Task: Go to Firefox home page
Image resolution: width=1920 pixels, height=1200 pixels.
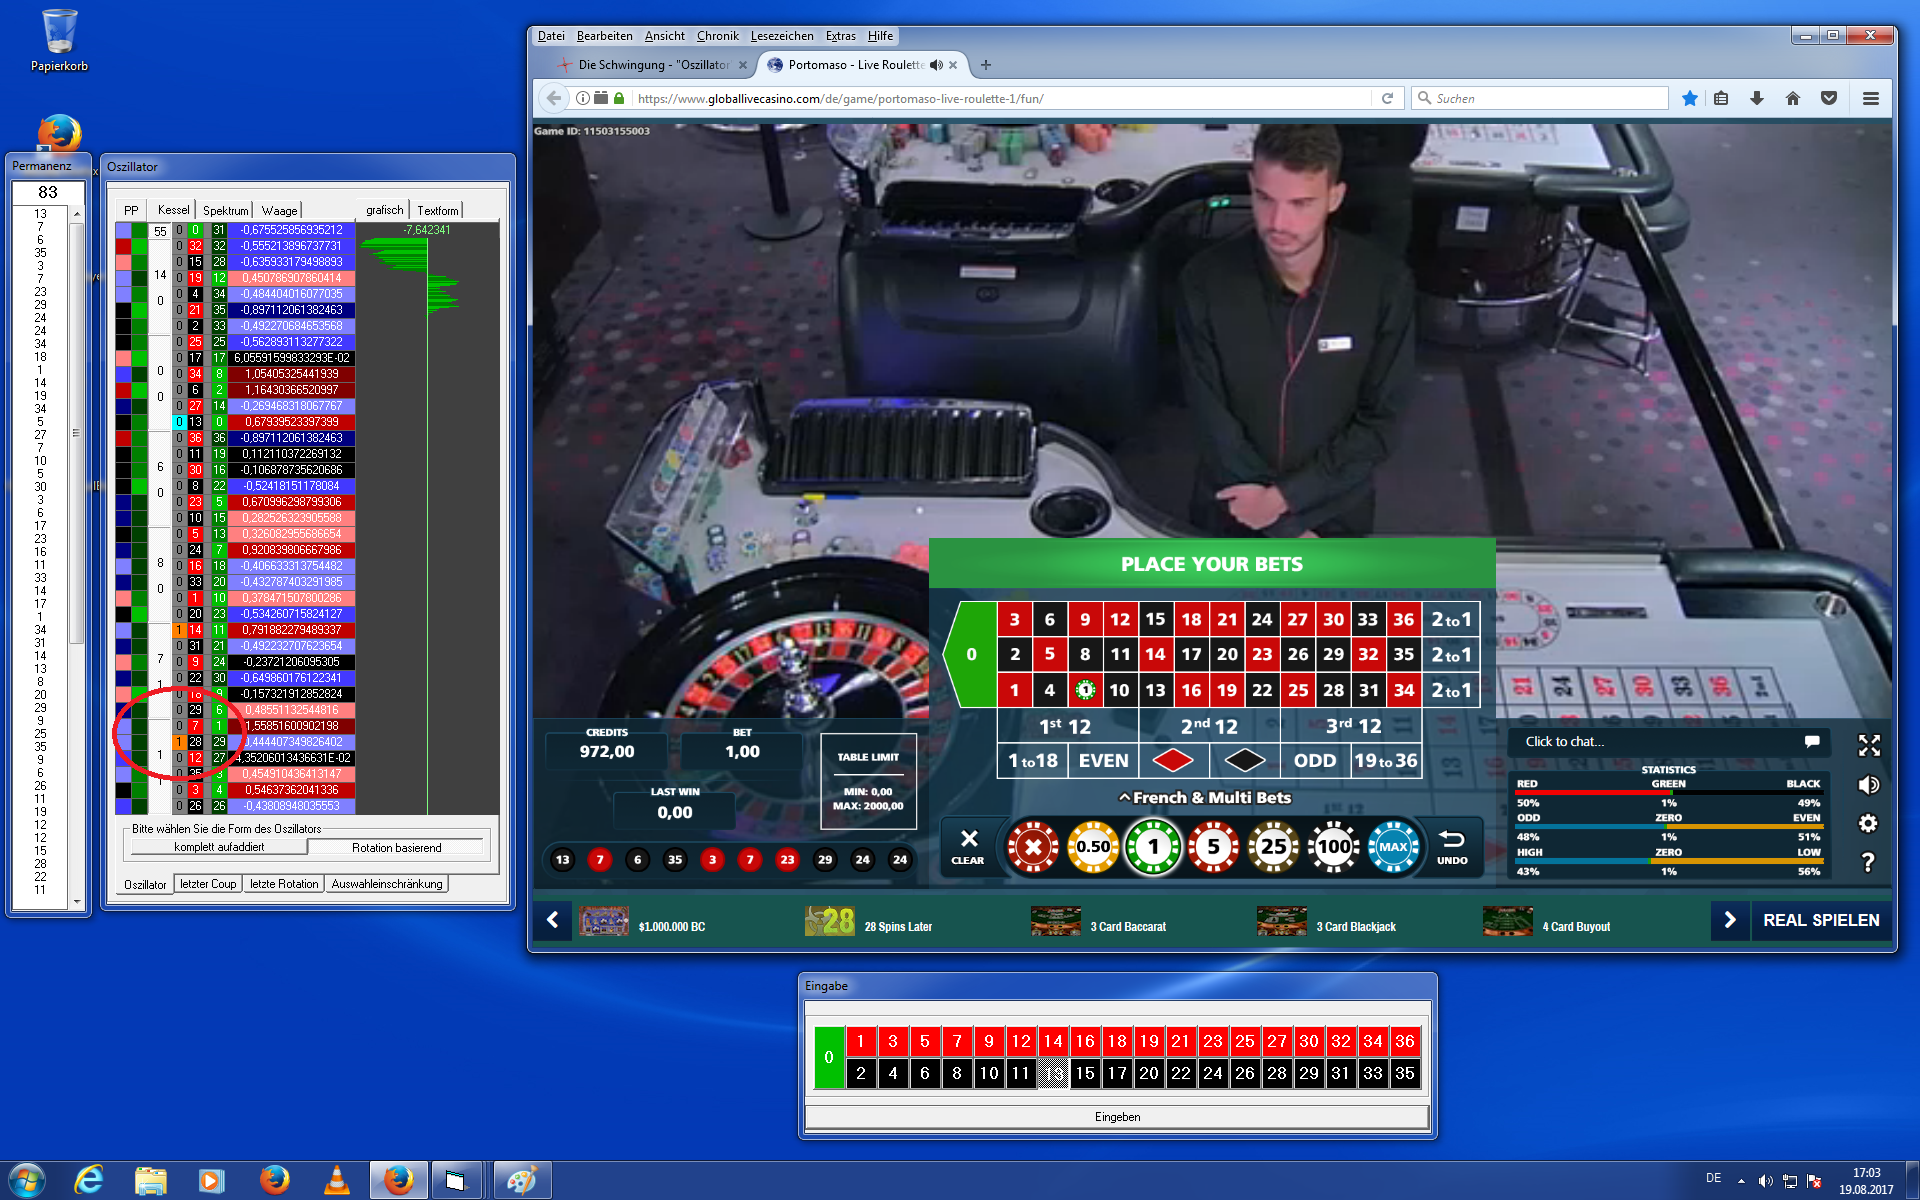Action: click(x=1793, y=98)
